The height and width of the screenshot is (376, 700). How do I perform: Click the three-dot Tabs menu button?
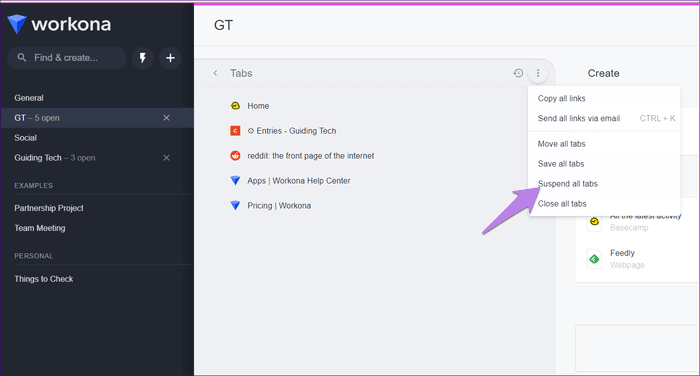coord(538,73)
